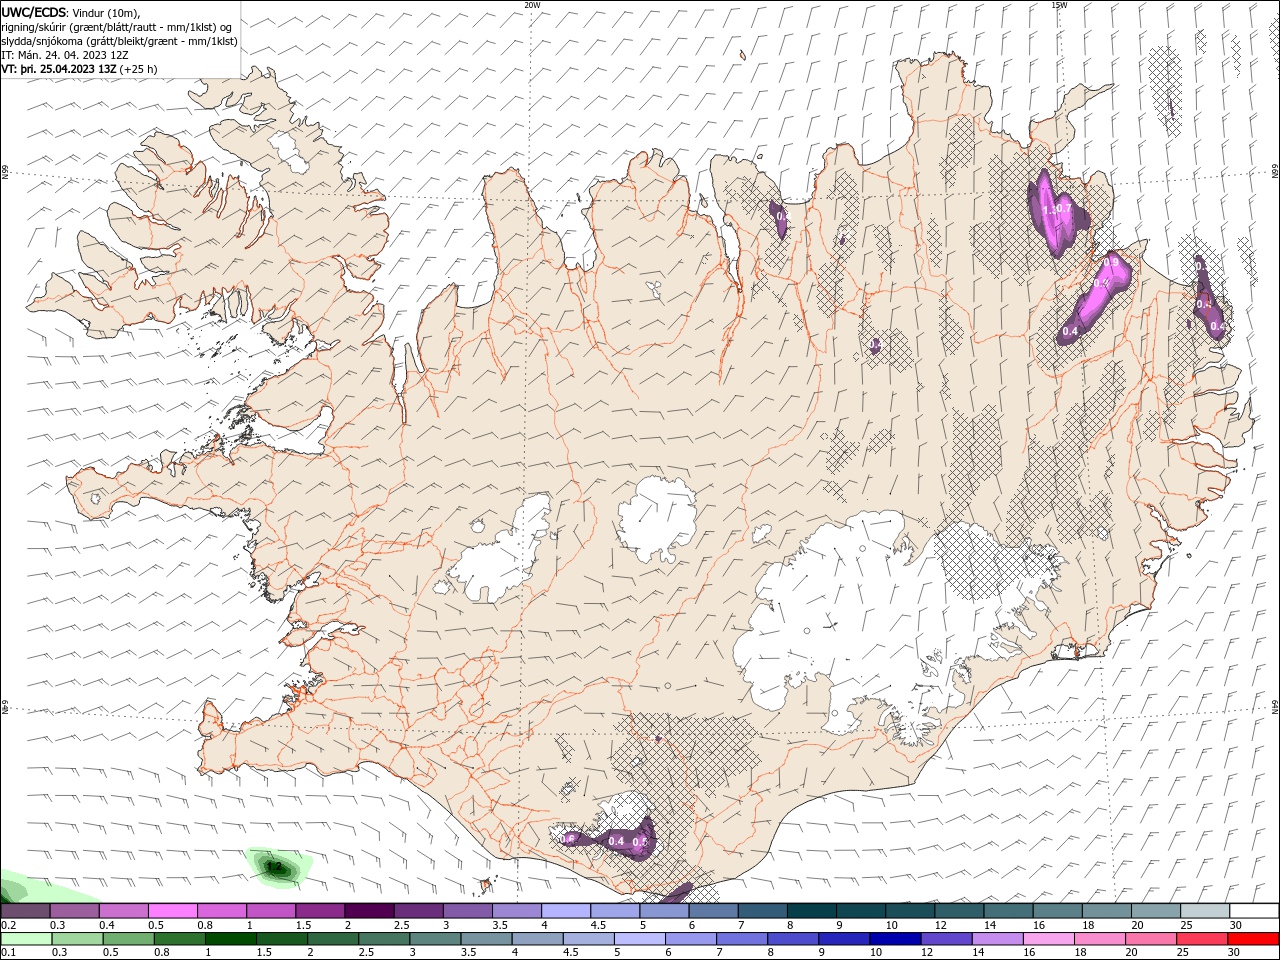1280x960 pixels.
Task: Select the deep blue 10 swatch in lower legend
Action: 895,939
